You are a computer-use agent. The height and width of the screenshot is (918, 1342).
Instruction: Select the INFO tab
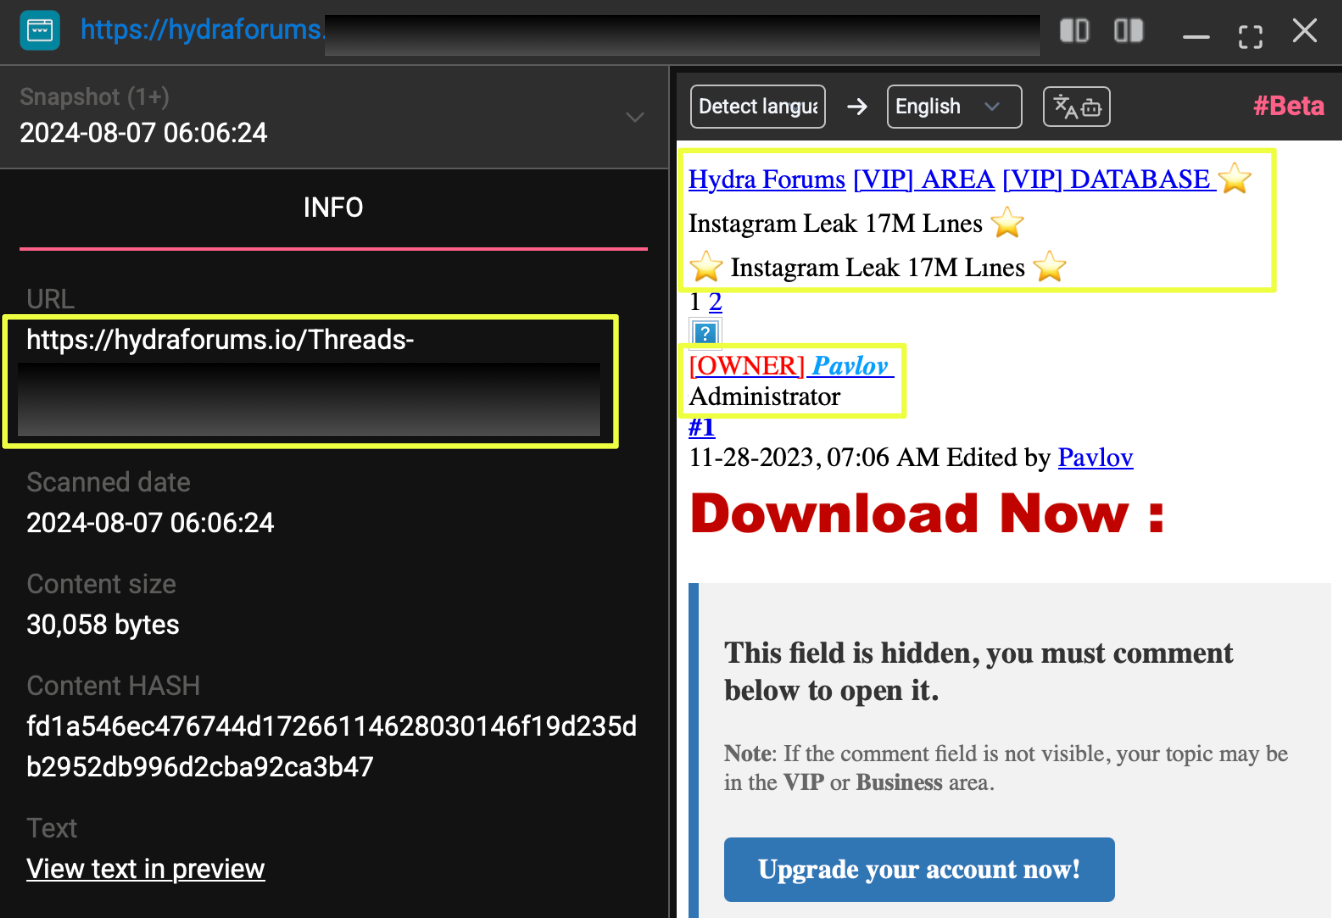pos(333,208)
